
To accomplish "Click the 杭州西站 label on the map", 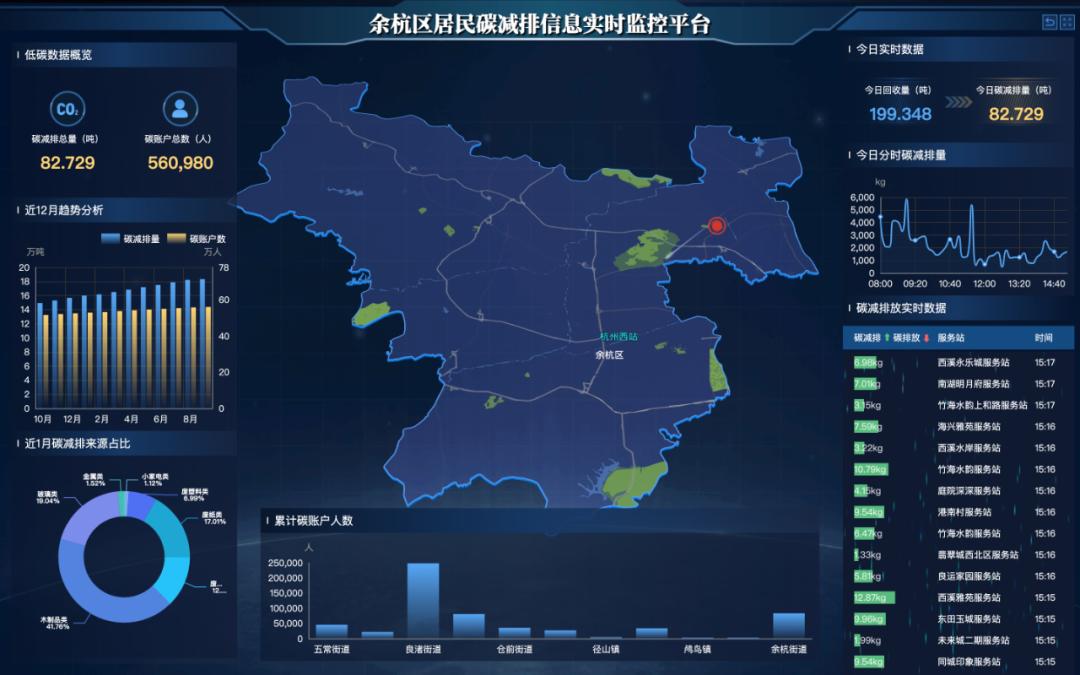I will click(x=617, y=338).
